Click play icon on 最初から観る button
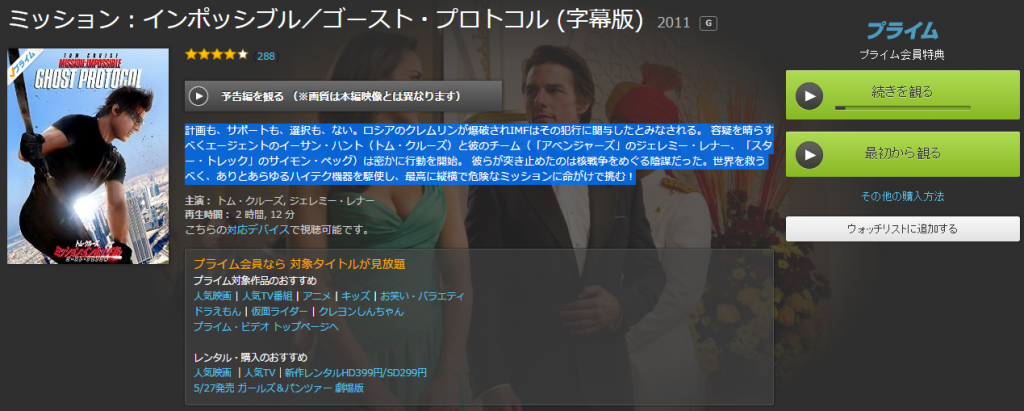The image size is (1024, 411). tap(809, 155)
